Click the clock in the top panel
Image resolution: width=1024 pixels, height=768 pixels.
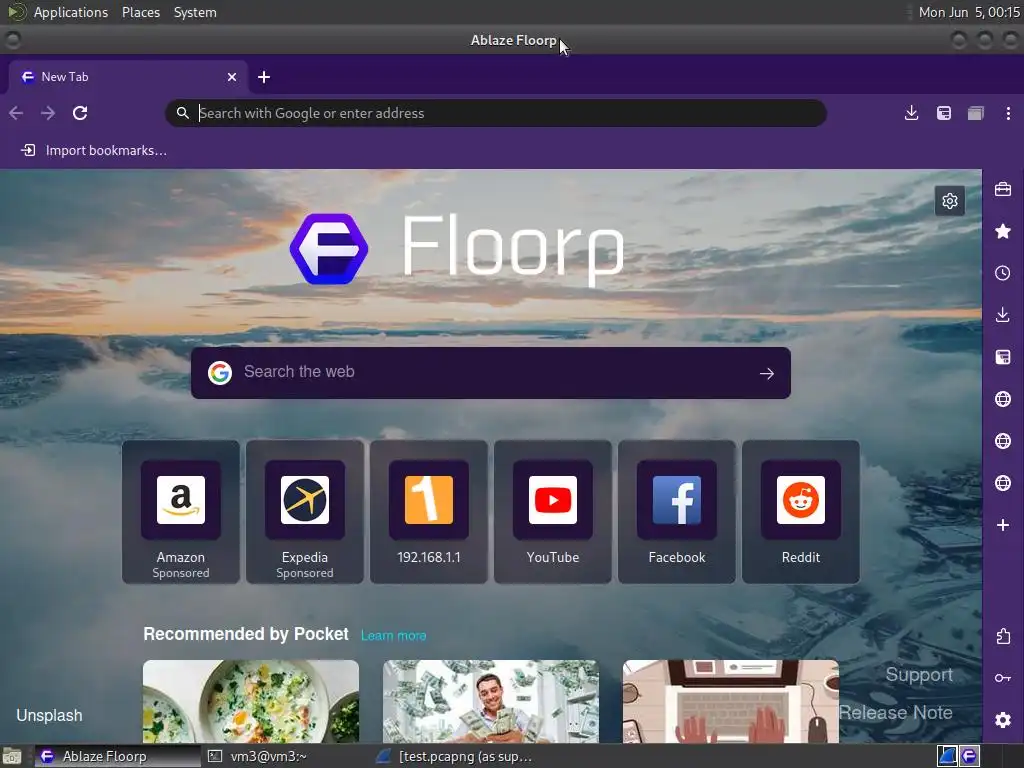(969, 12)
